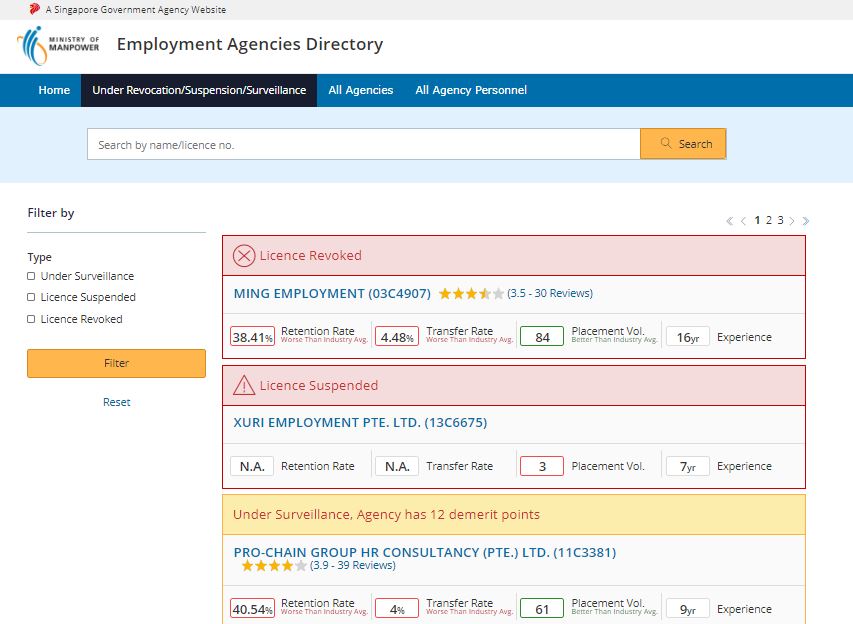Apply filters with the Filter button

(116, 363)
